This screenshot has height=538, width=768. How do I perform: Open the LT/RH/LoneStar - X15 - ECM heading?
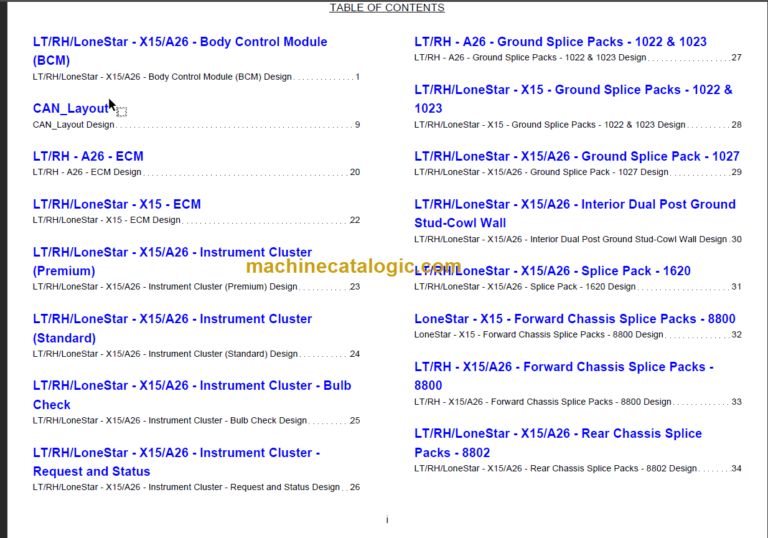pos(117,204)
